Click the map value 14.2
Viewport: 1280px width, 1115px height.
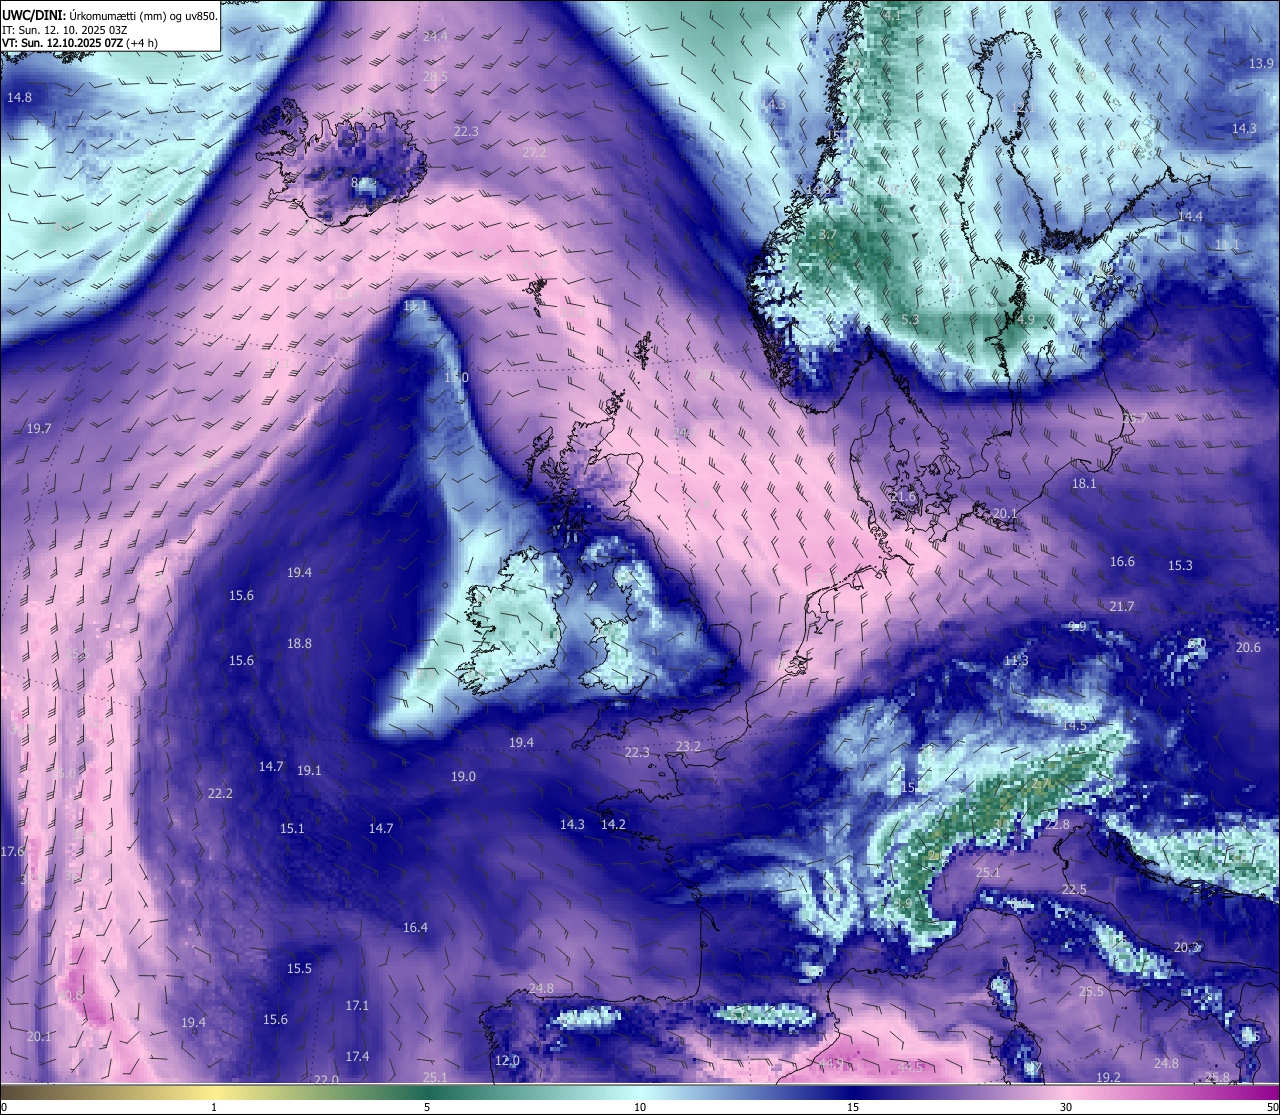613,825
